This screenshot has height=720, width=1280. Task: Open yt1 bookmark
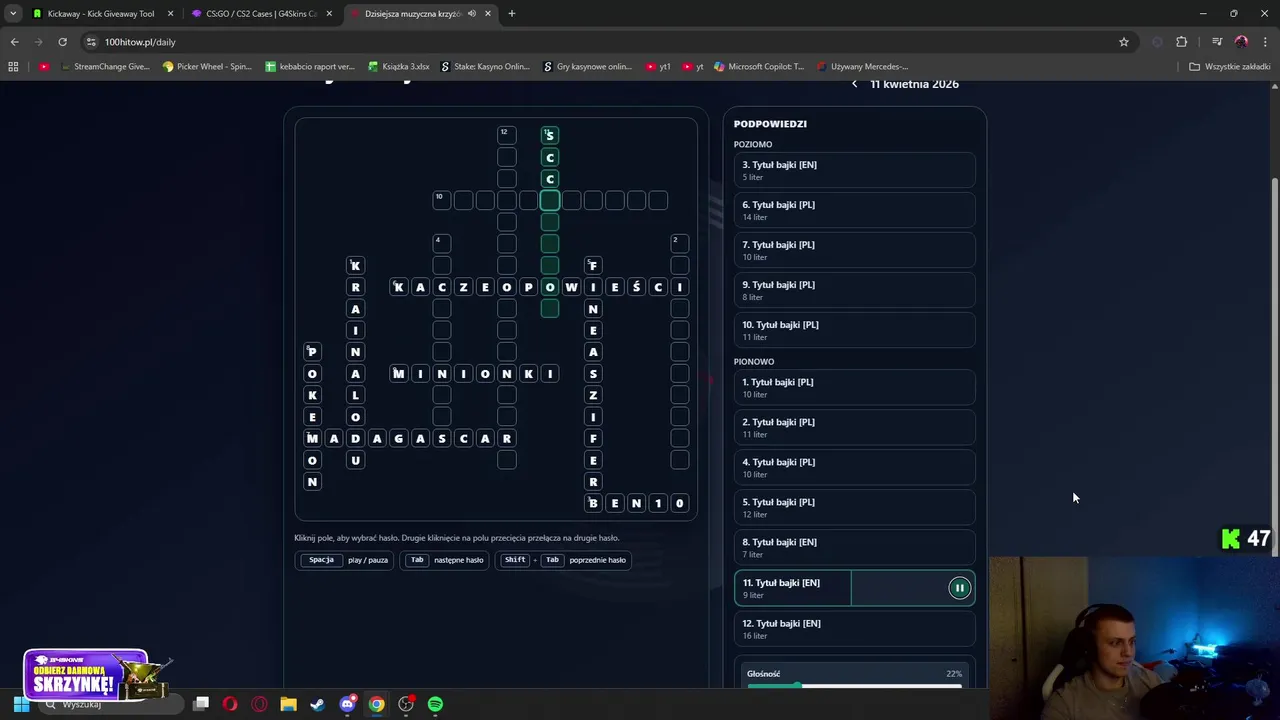tap(657, 67)
